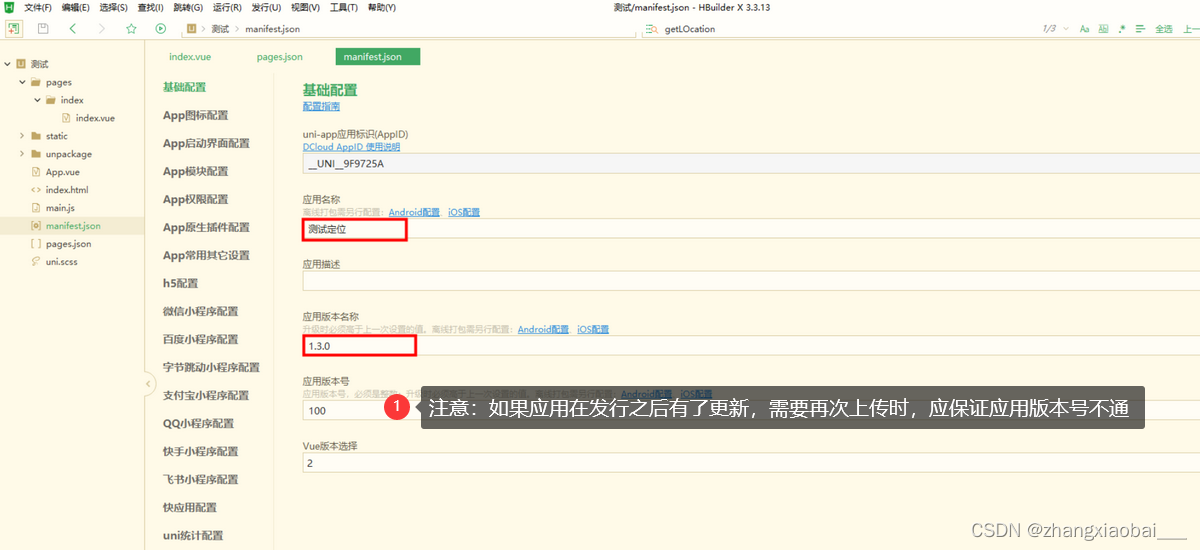Viewport: 1202px width, 550px height.
Task: Open pages.json in the file tree
Action: tap(68, 244)
